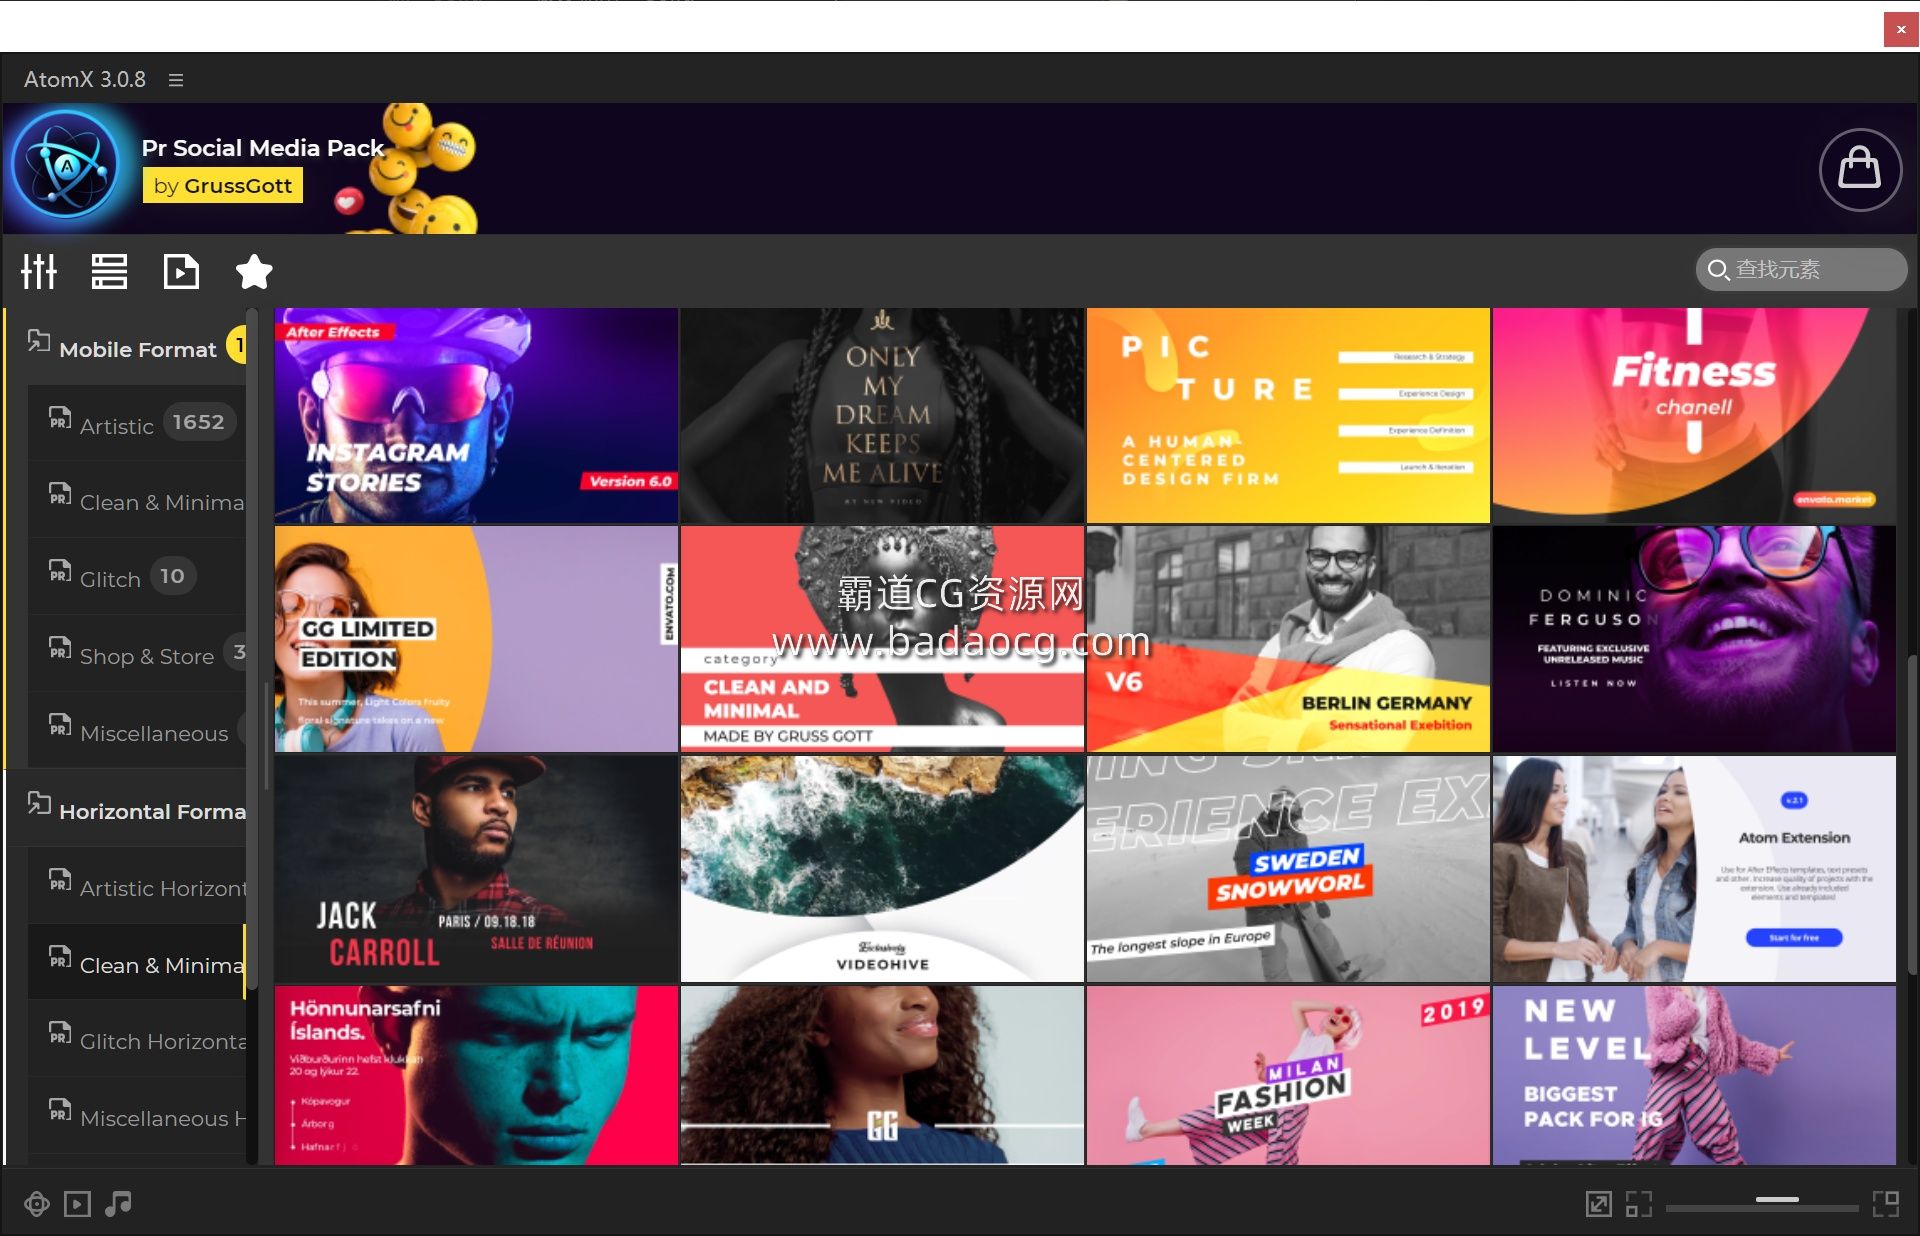Image resolution: width=1920 pixels, height=1236 pixels.
Task: Click the folder icon beside Mobile Format
Action: 39,341
